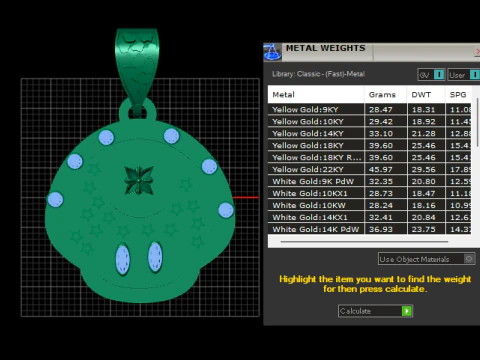The image size is (480, 360).
Task: Click the 20.80 DWT value
Action: (423, 182)
